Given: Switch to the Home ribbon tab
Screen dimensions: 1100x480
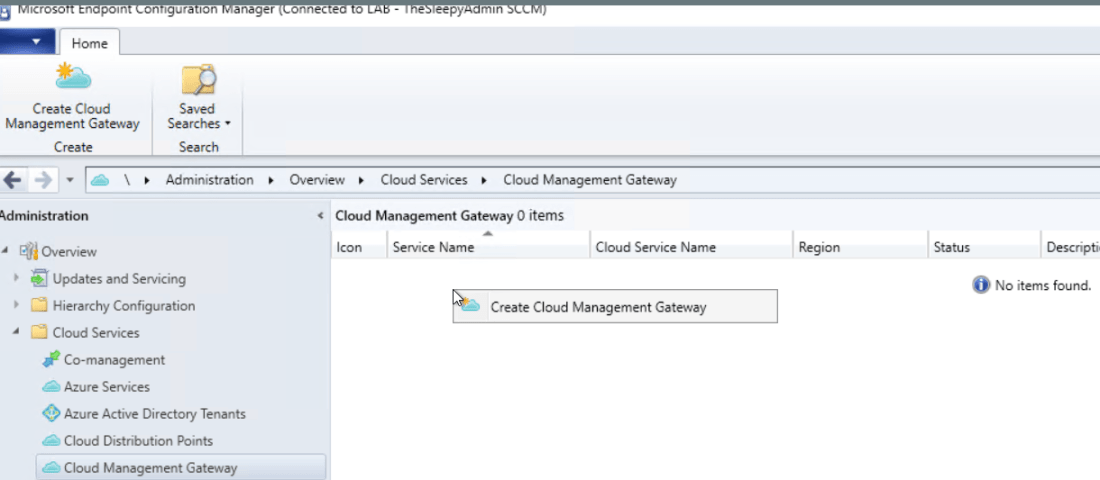Looking at the screenshot, I should coord(90,43).
